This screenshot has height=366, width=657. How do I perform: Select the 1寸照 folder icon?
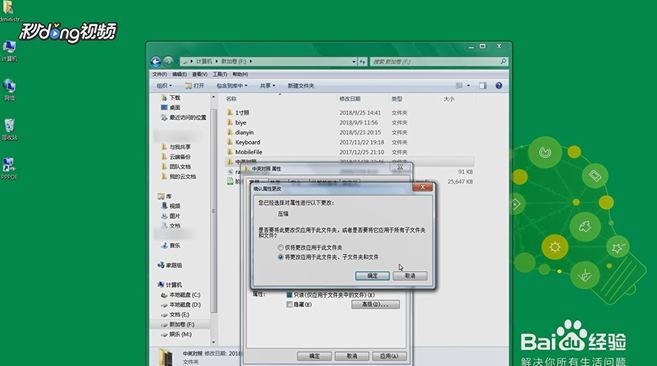coord(230,112)
